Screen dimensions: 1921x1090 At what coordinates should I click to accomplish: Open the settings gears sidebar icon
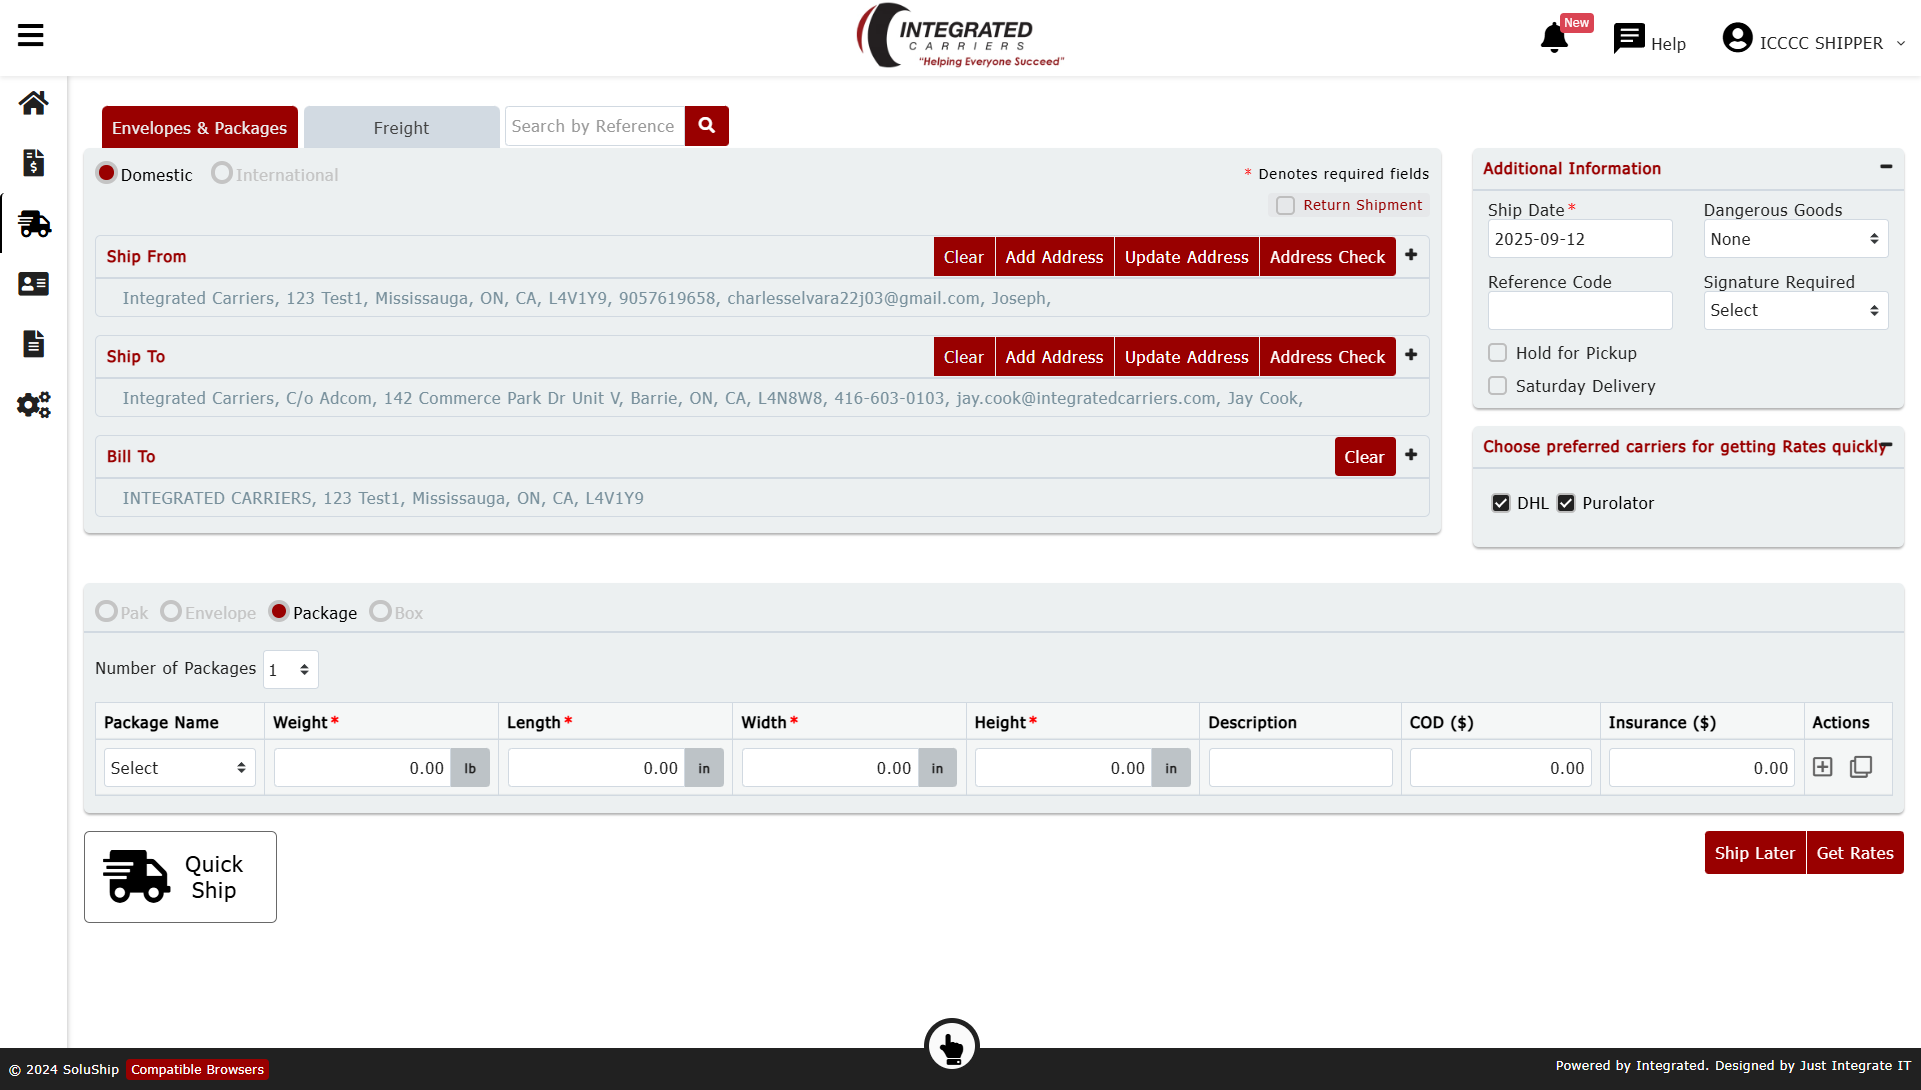pyautogui.click(x=33, y=404)
